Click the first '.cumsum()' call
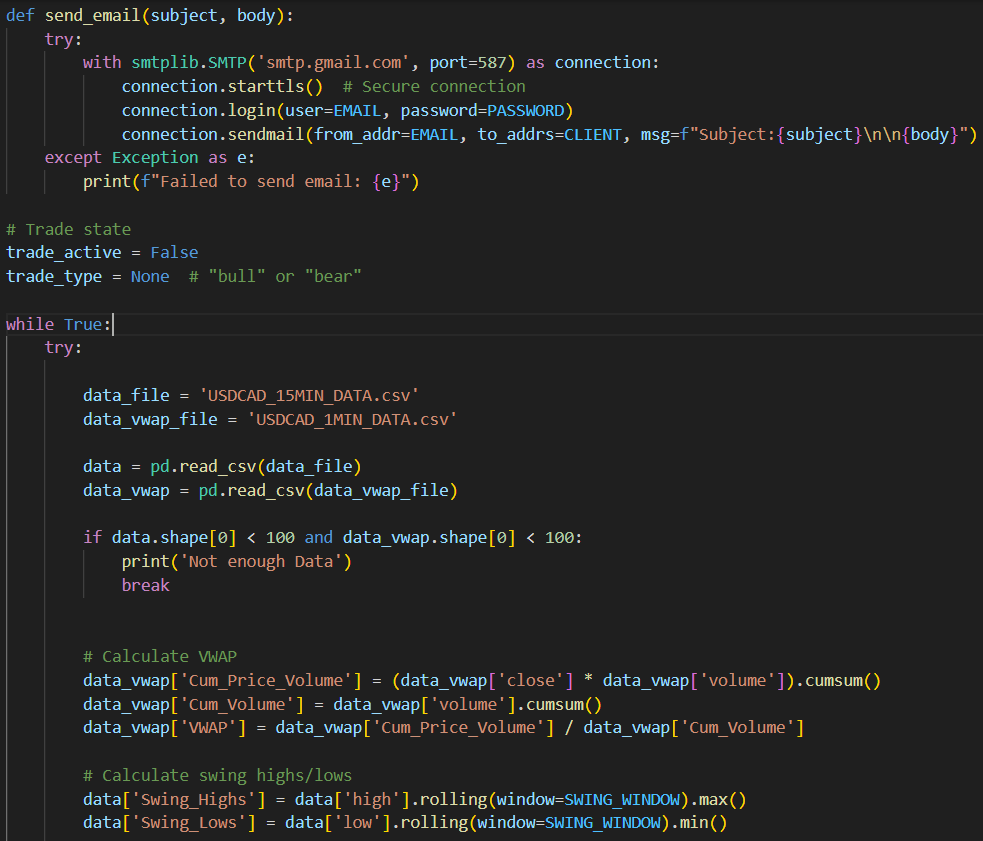Image resolution: width=983 pixels, height=841 pixels. [x=838, y=680]
